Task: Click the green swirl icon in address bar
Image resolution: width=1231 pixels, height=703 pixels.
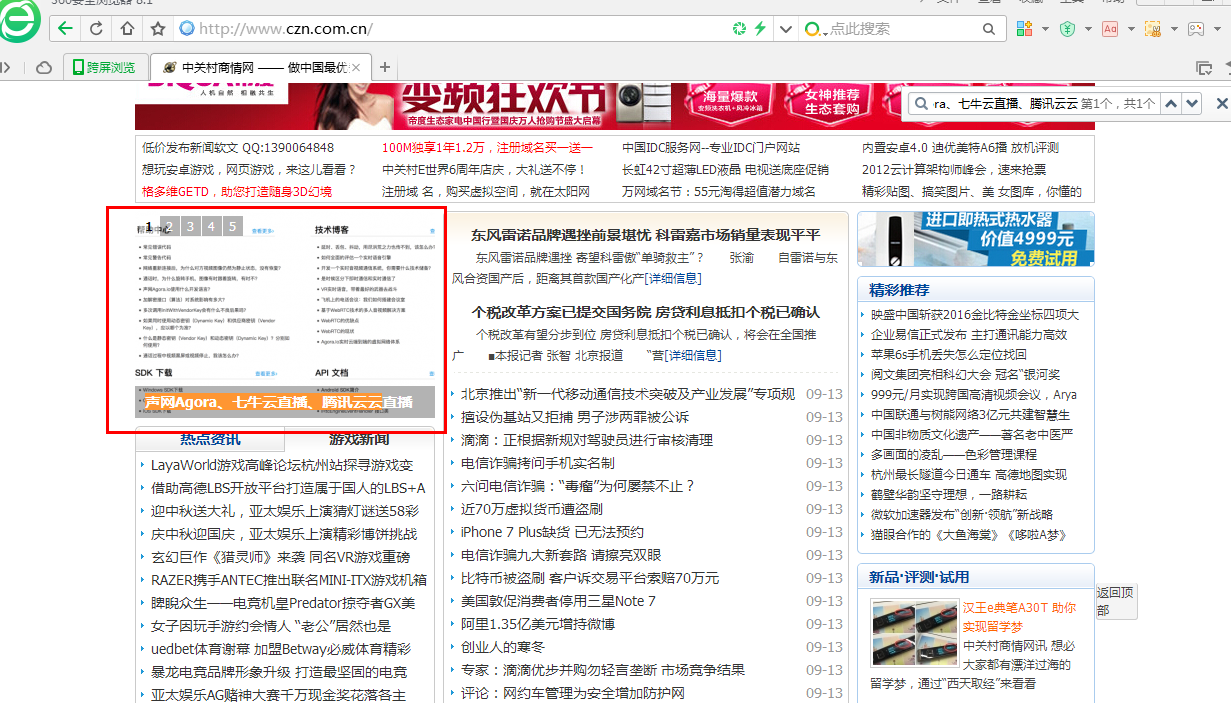Action: 739,28
